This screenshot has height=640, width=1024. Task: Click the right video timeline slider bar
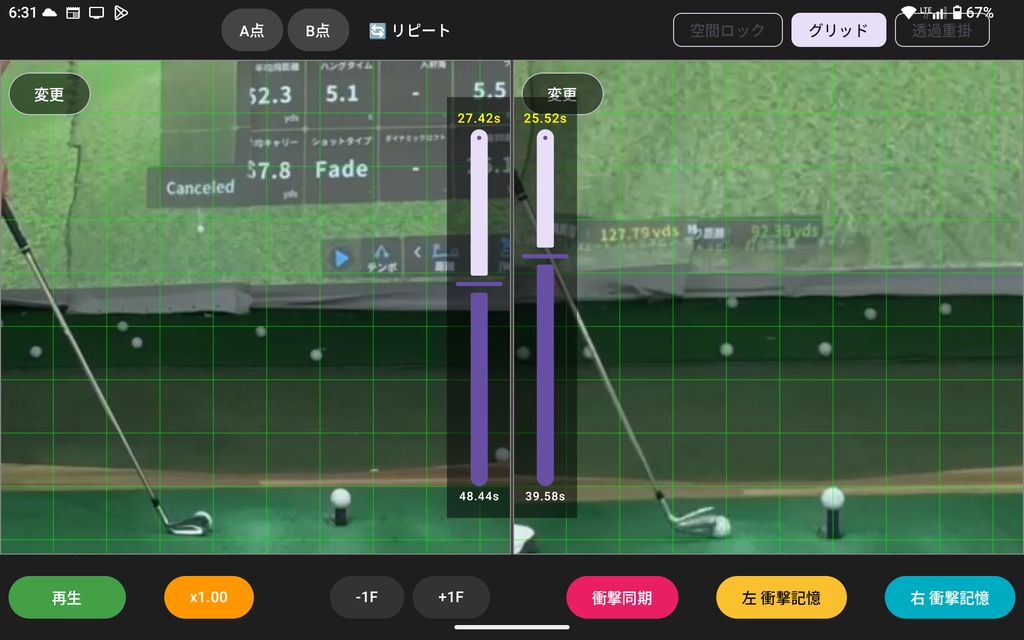(545, 307)
